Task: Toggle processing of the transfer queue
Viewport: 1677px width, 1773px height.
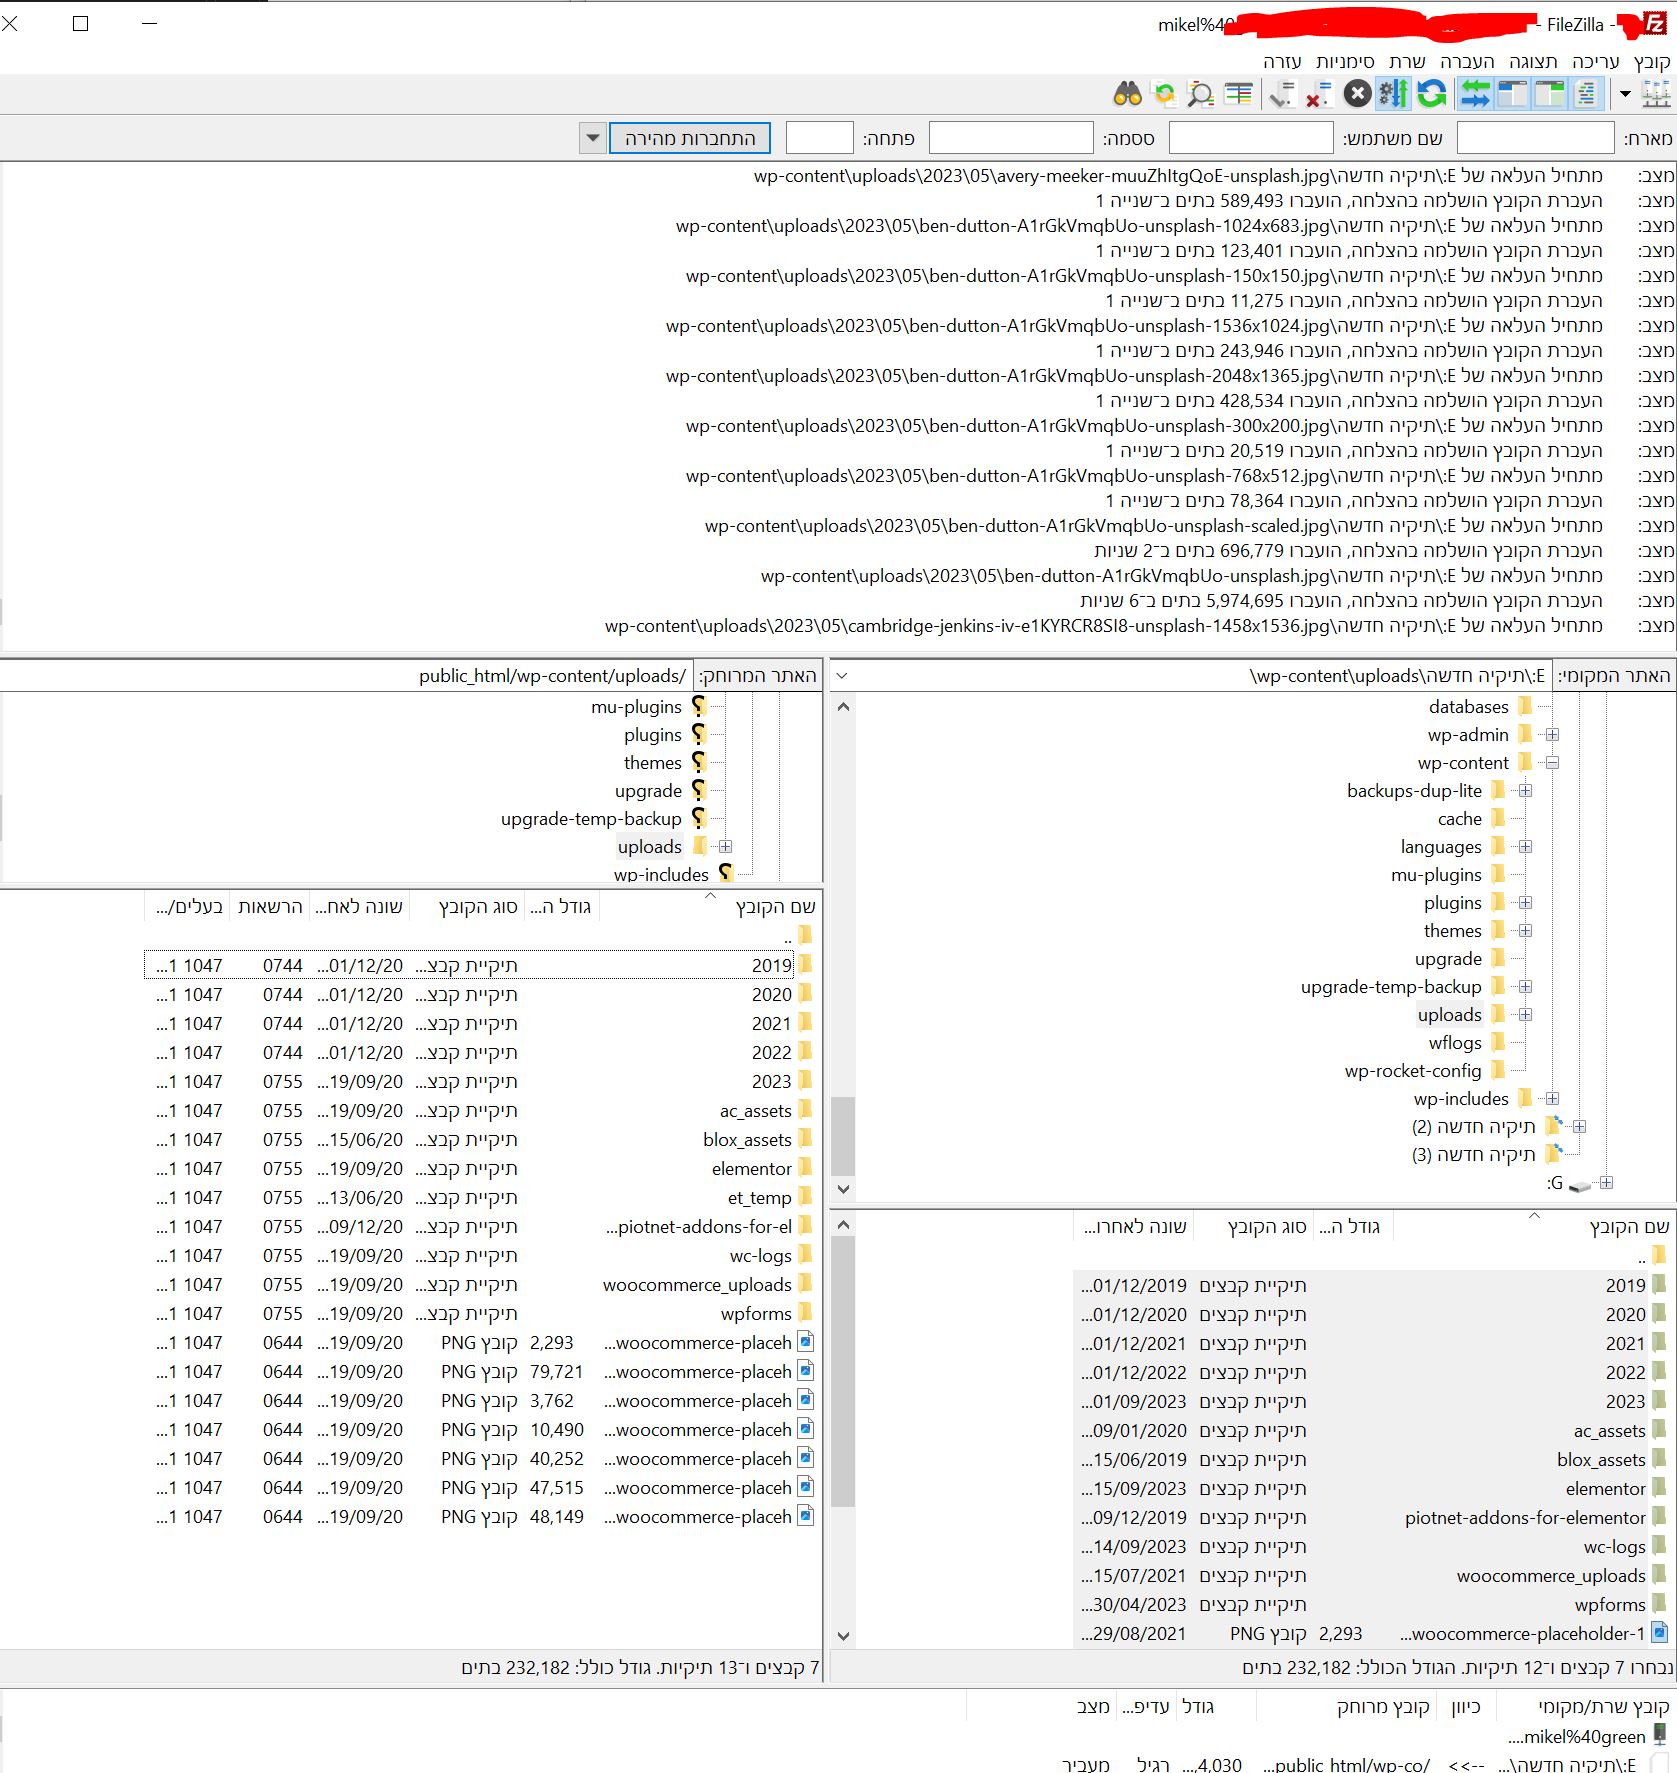Action: [1393, 95]
